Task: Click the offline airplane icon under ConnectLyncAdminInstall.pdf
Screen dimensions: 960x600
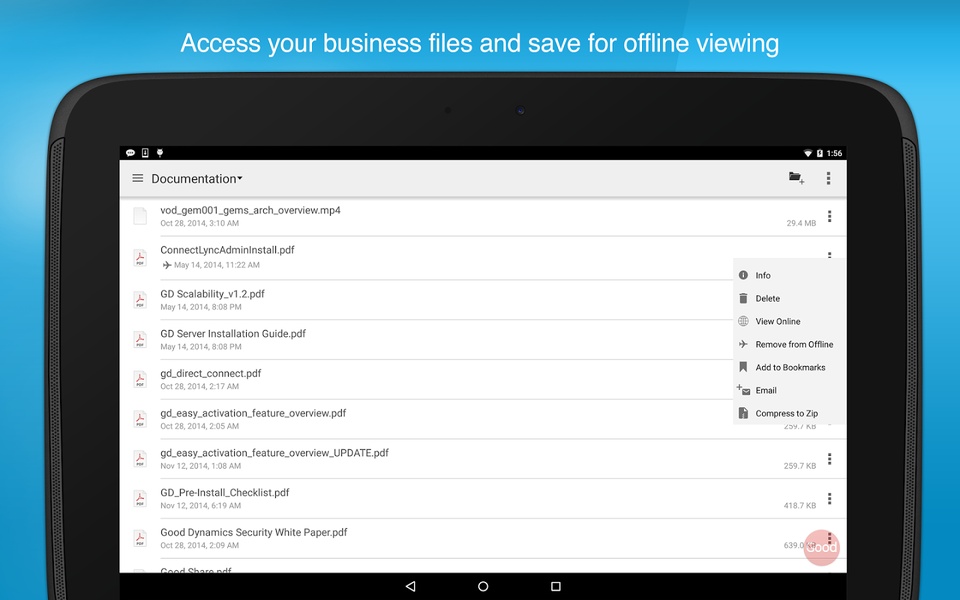Action: coord(167,265)
